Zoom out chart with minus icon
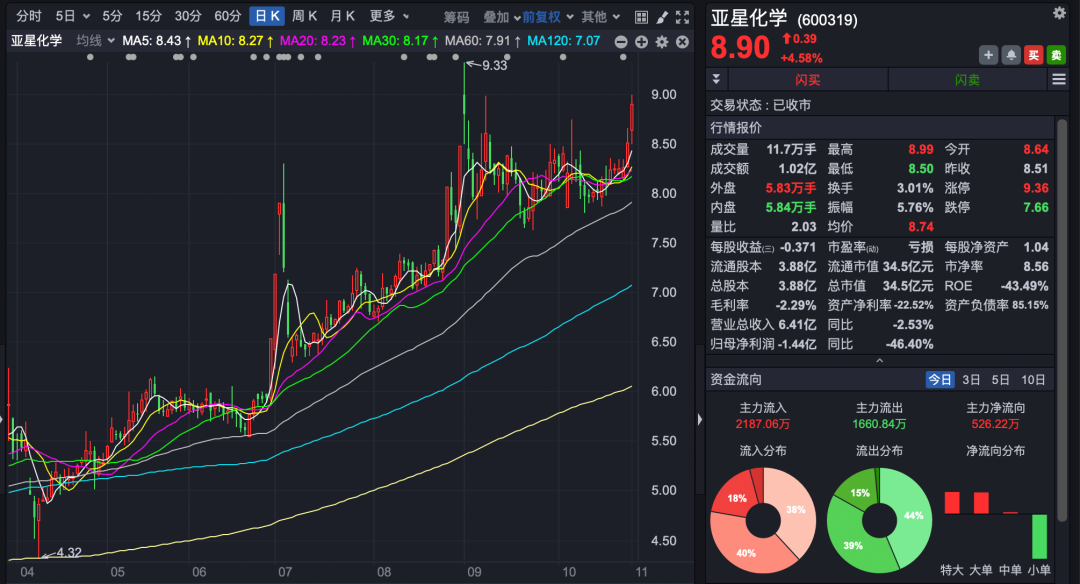Screen dimensions: 1080x584 pyautogui.click(x=621, y=41)
